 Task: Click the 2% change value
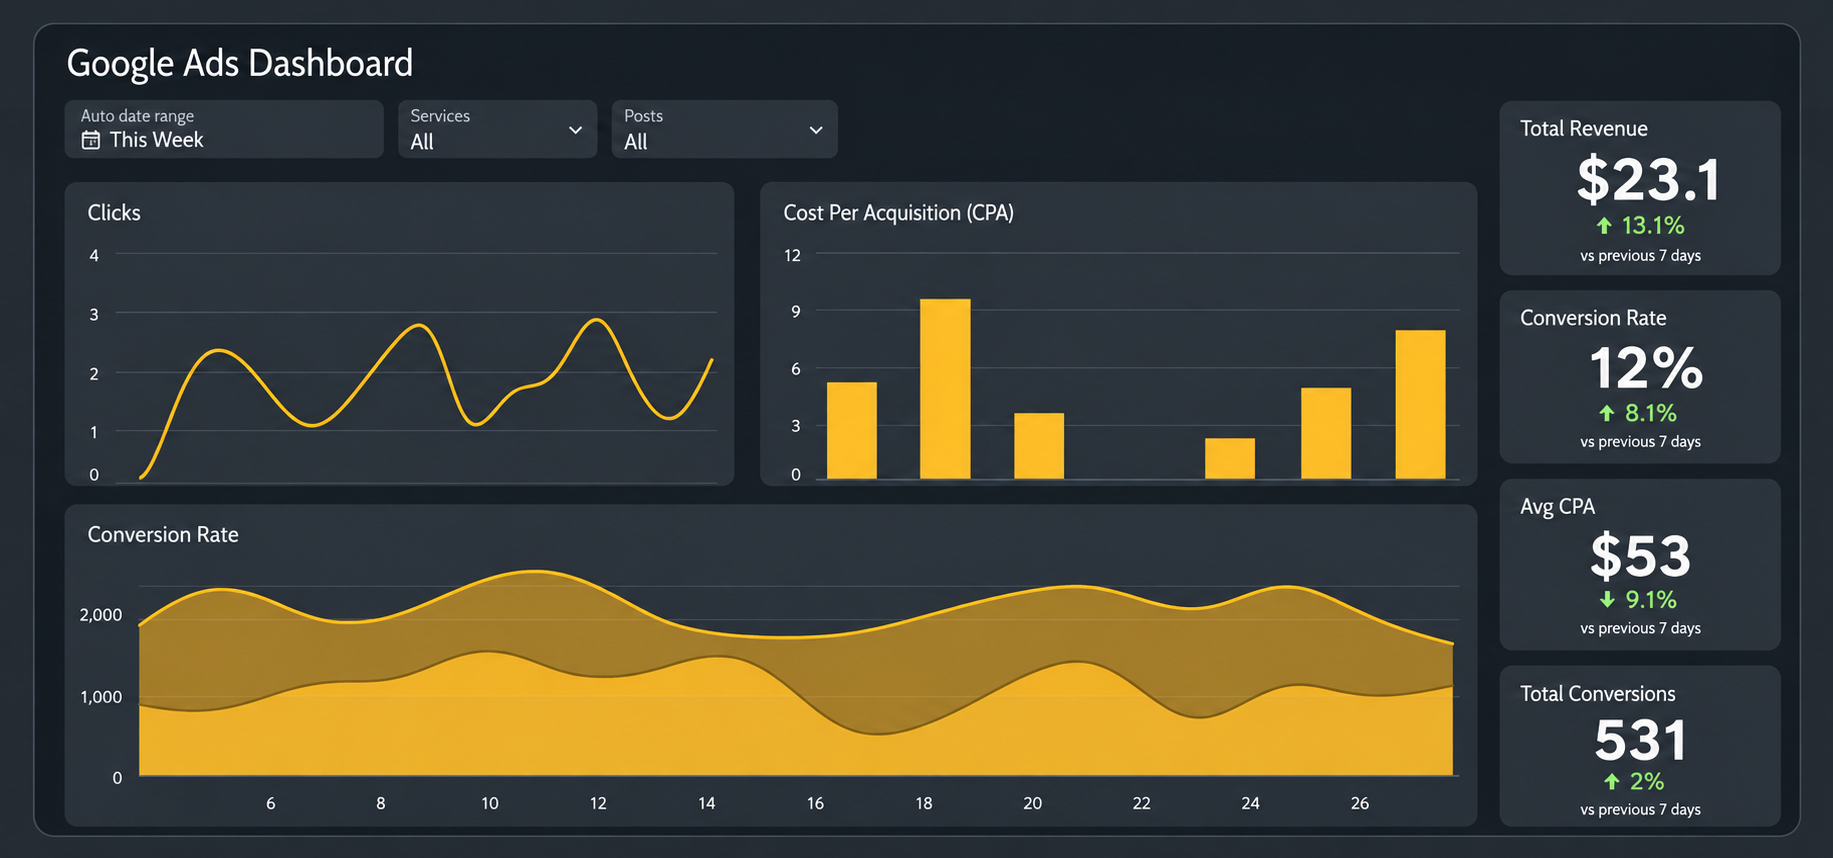pos(1647,781)
